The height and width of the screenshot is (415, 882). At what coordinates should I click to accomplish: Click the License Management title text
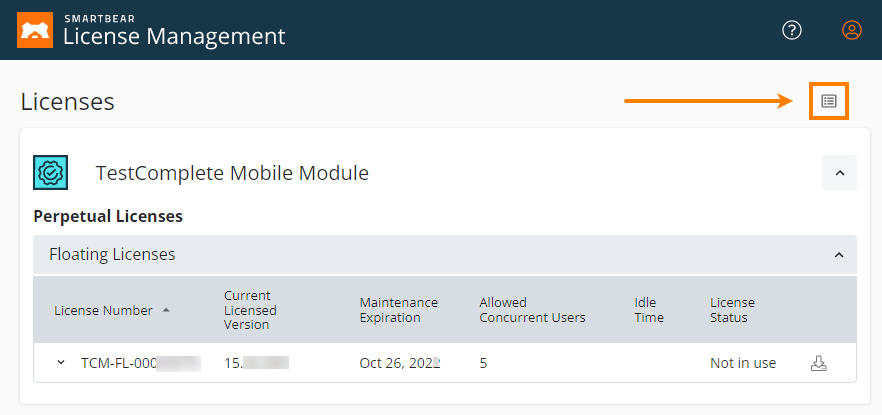point(174,37)
